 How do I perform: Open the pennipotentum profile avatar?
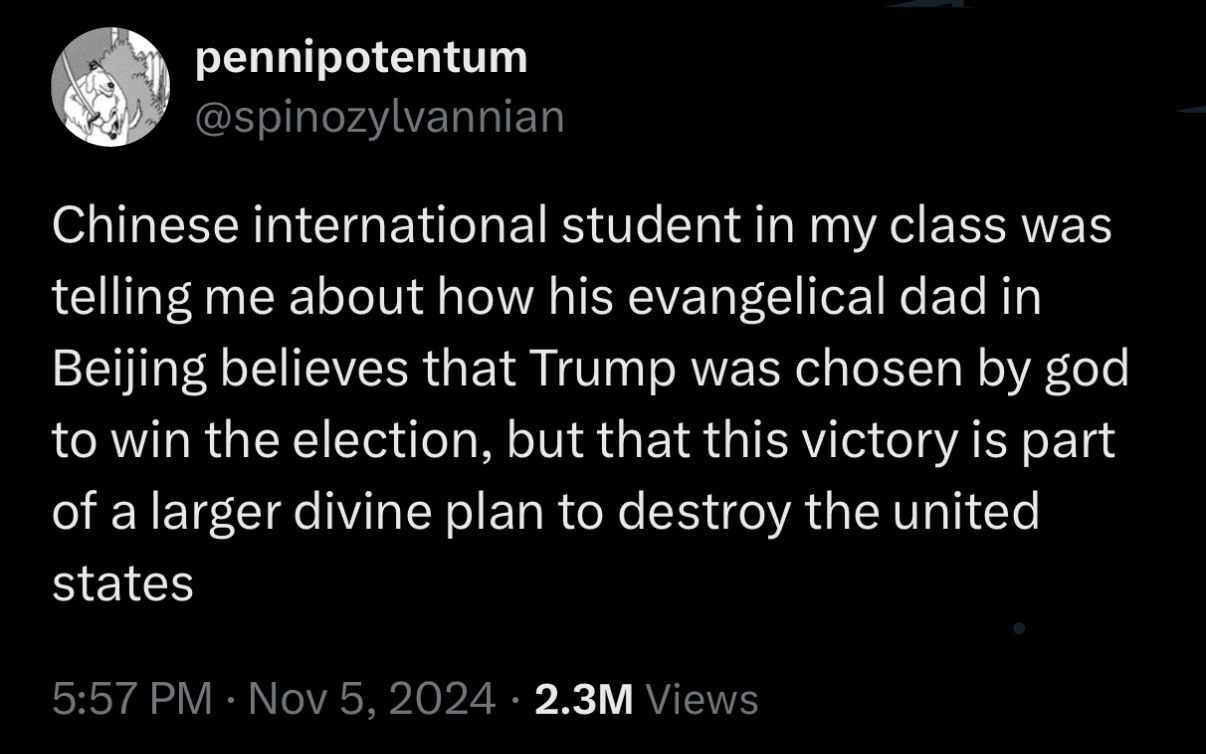coord(111,87)
